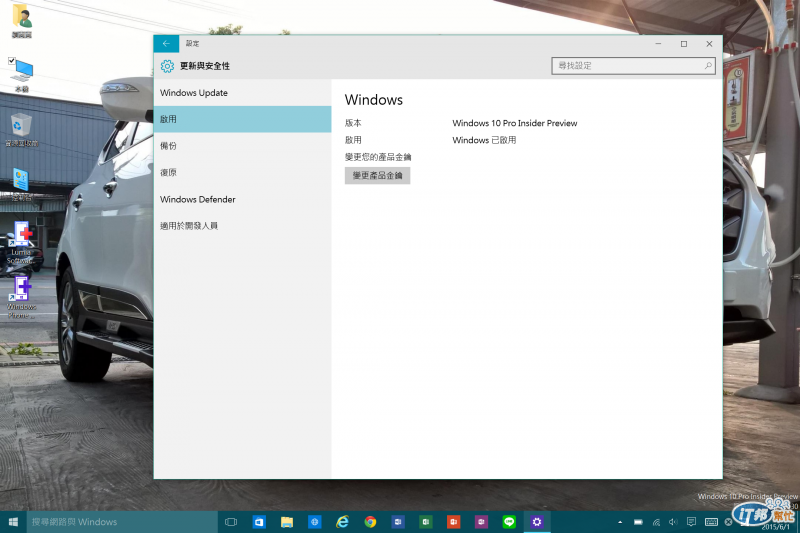Select Windows Defender in sidebar

(242, 199)
